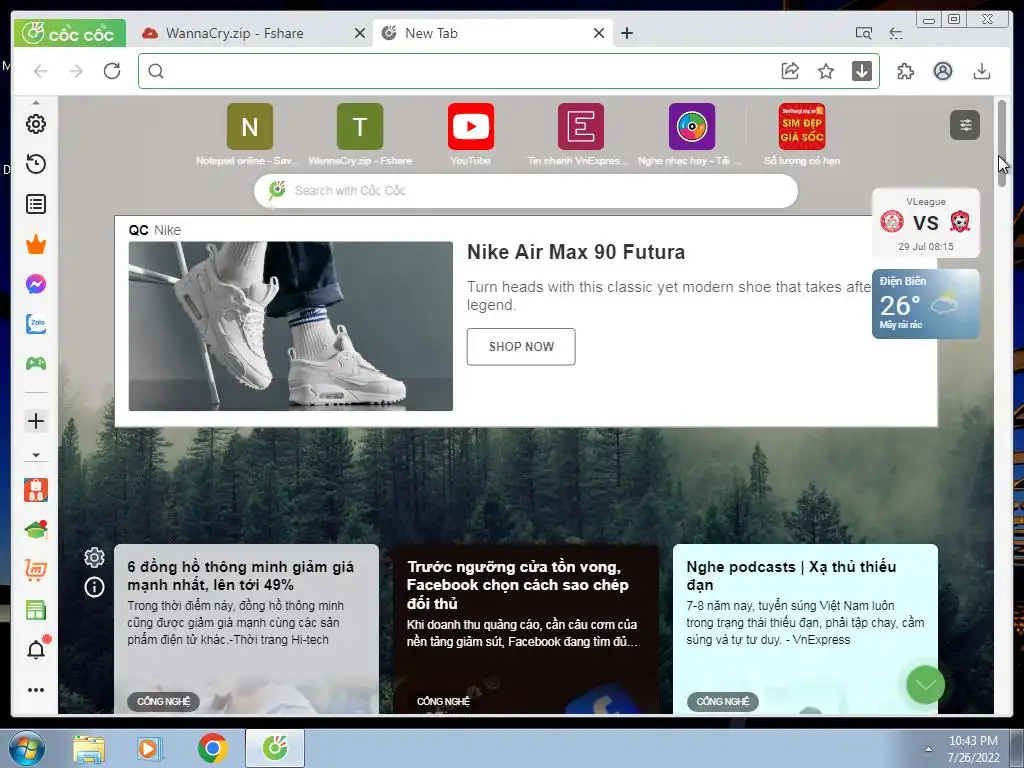1024x768 pixels.
Task: Open File Explorer from taskbar
Action: [x=89, y=749]
